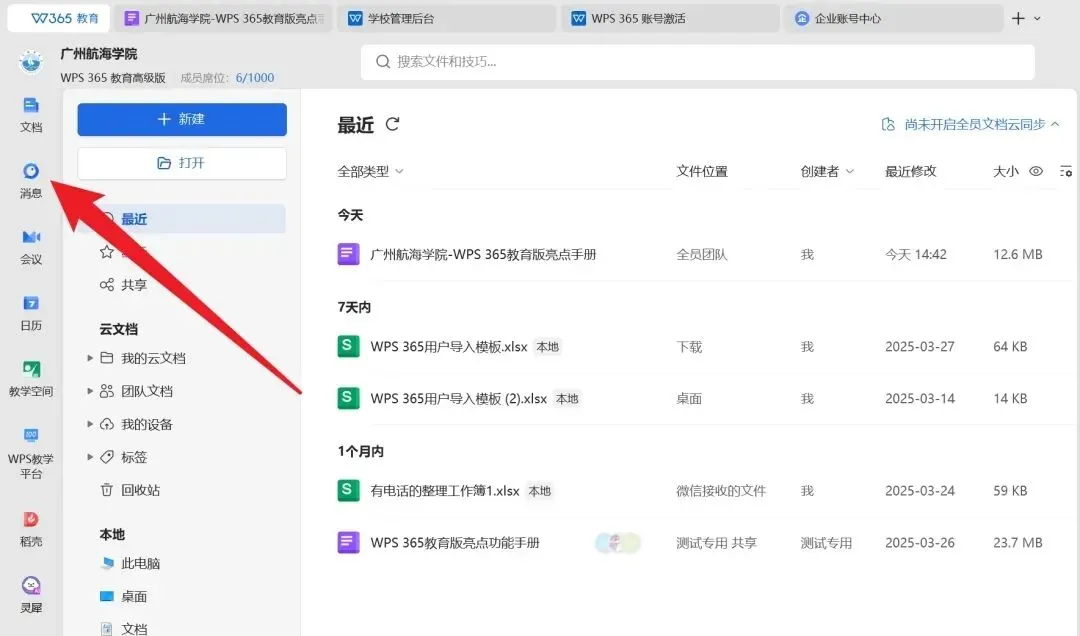The height and width of the screenshot is (636, 1080).
Task: Open the tab list dropdown arrow beside plus
Action: tap(1037, 19)
